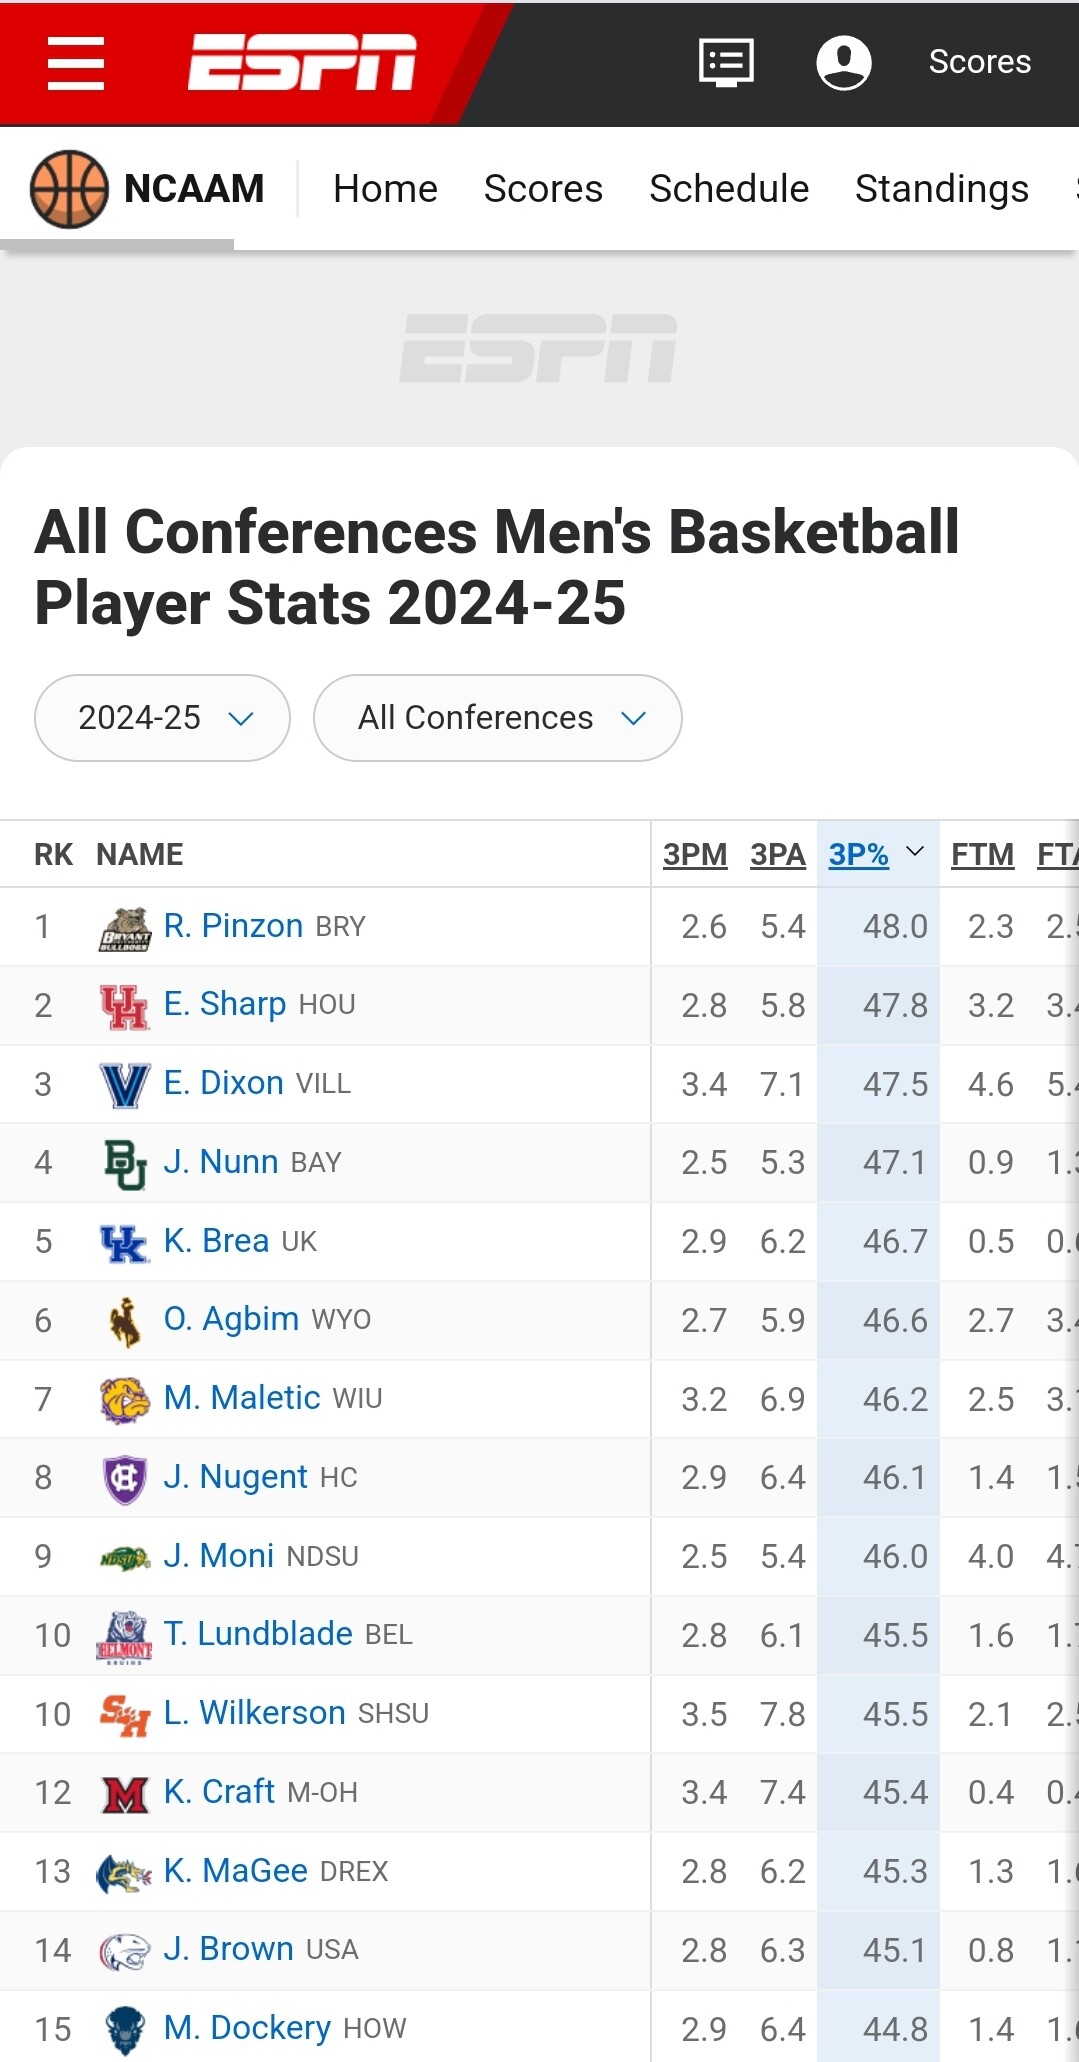Open R. Pinzon player link

click(x=233, y=926)
